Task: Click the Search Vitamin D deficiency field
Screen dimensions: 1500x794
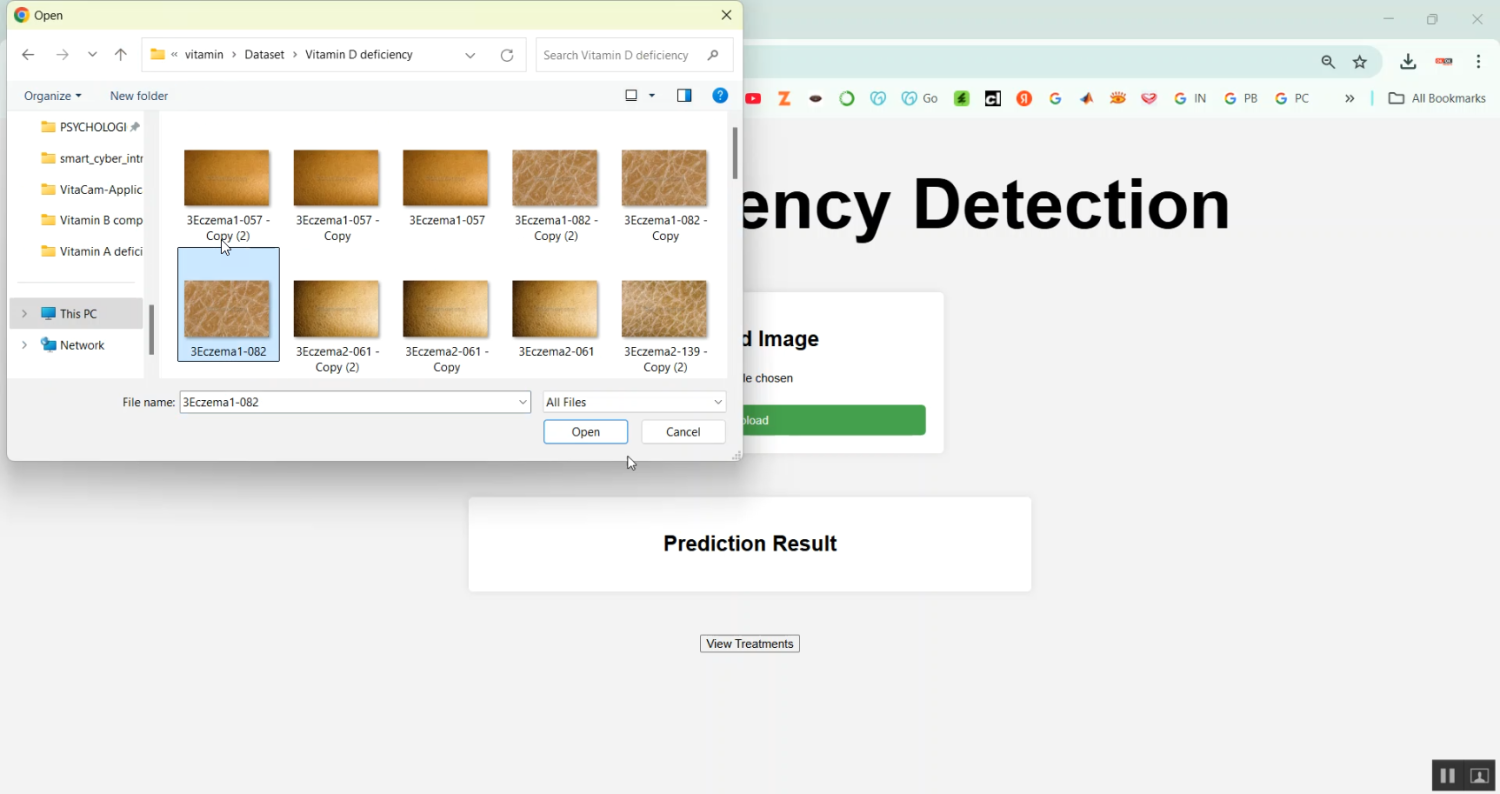Action: (620, 55)
